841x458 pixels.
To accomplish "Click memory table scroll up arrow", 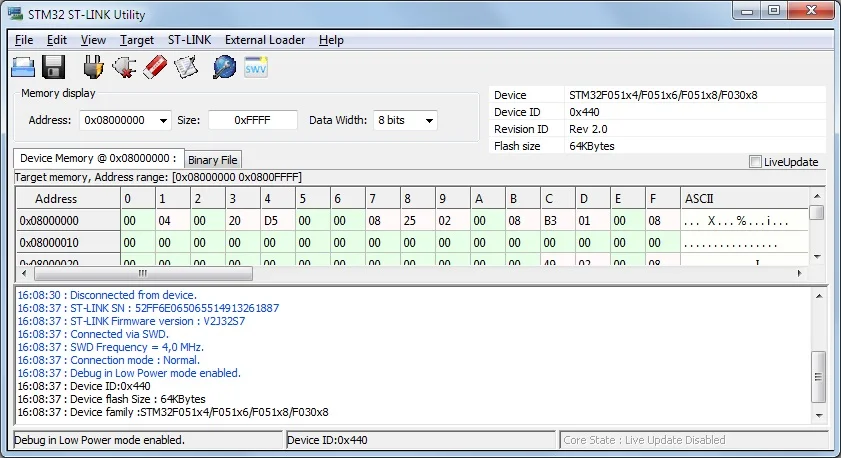I will point(817,196).
